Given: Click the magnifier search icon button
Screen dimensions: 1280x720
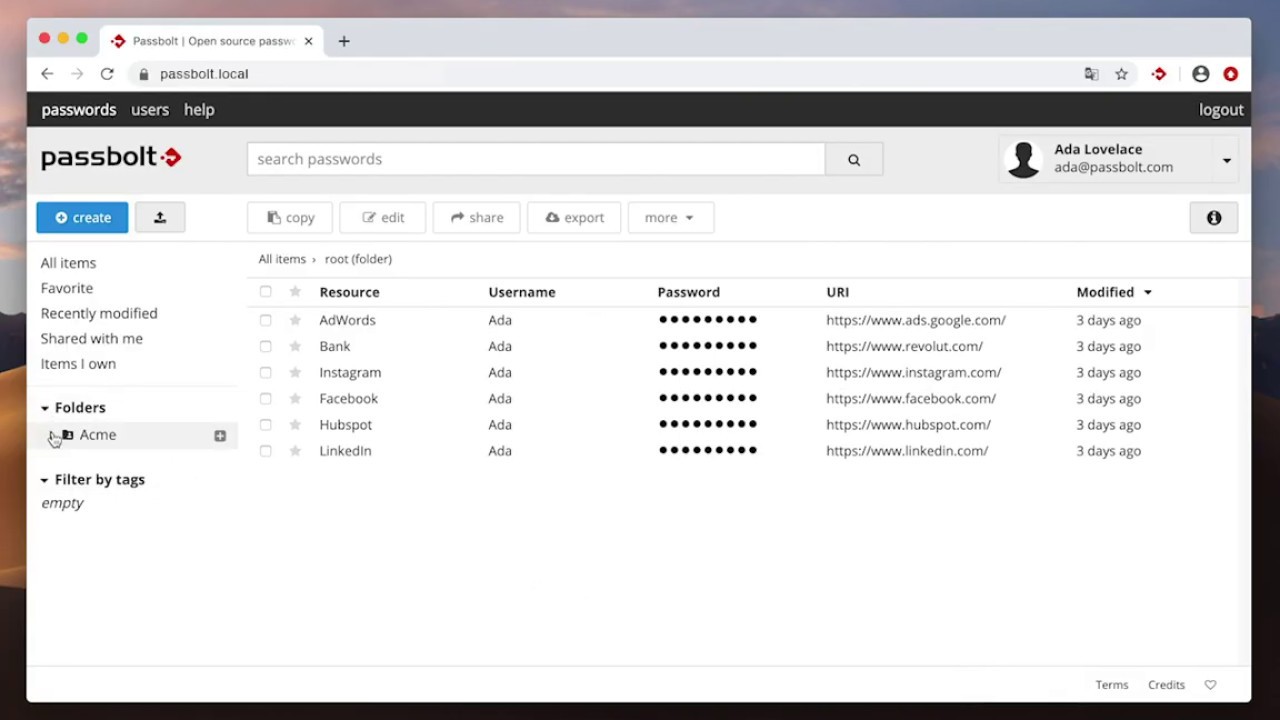Looking at the screenshot, I should [x=854, y=159].
